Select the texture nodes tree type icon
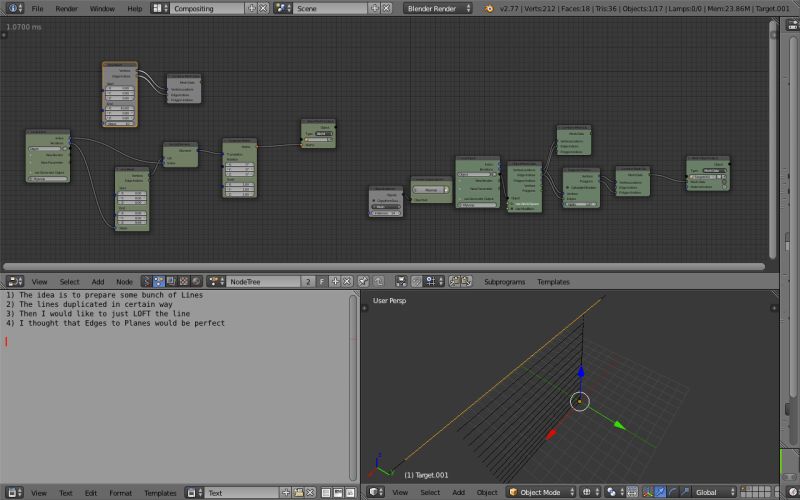The width and height of the screenshot is (800, 500). tap(184, 281)
